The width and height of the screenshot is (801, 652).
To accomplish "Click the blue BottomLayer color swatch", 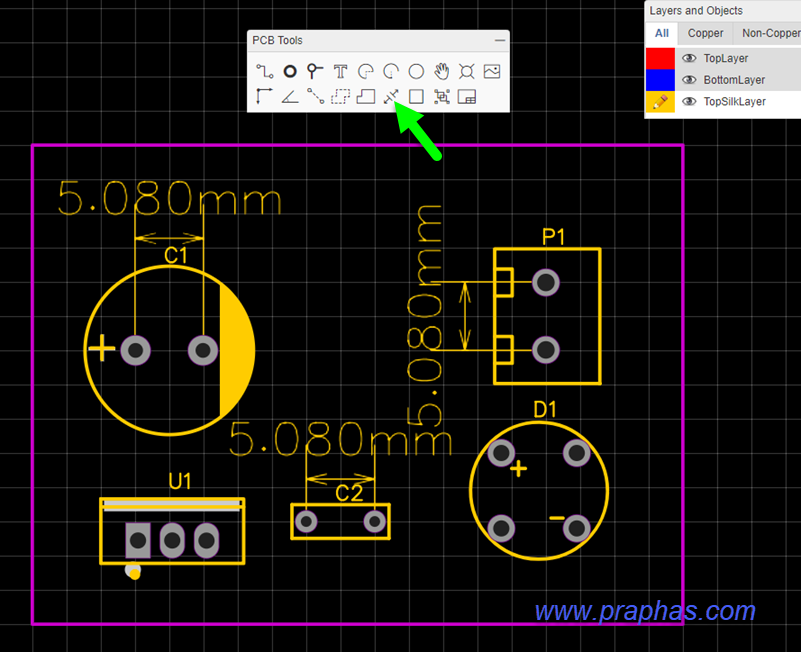I will (x=660, y=80).
